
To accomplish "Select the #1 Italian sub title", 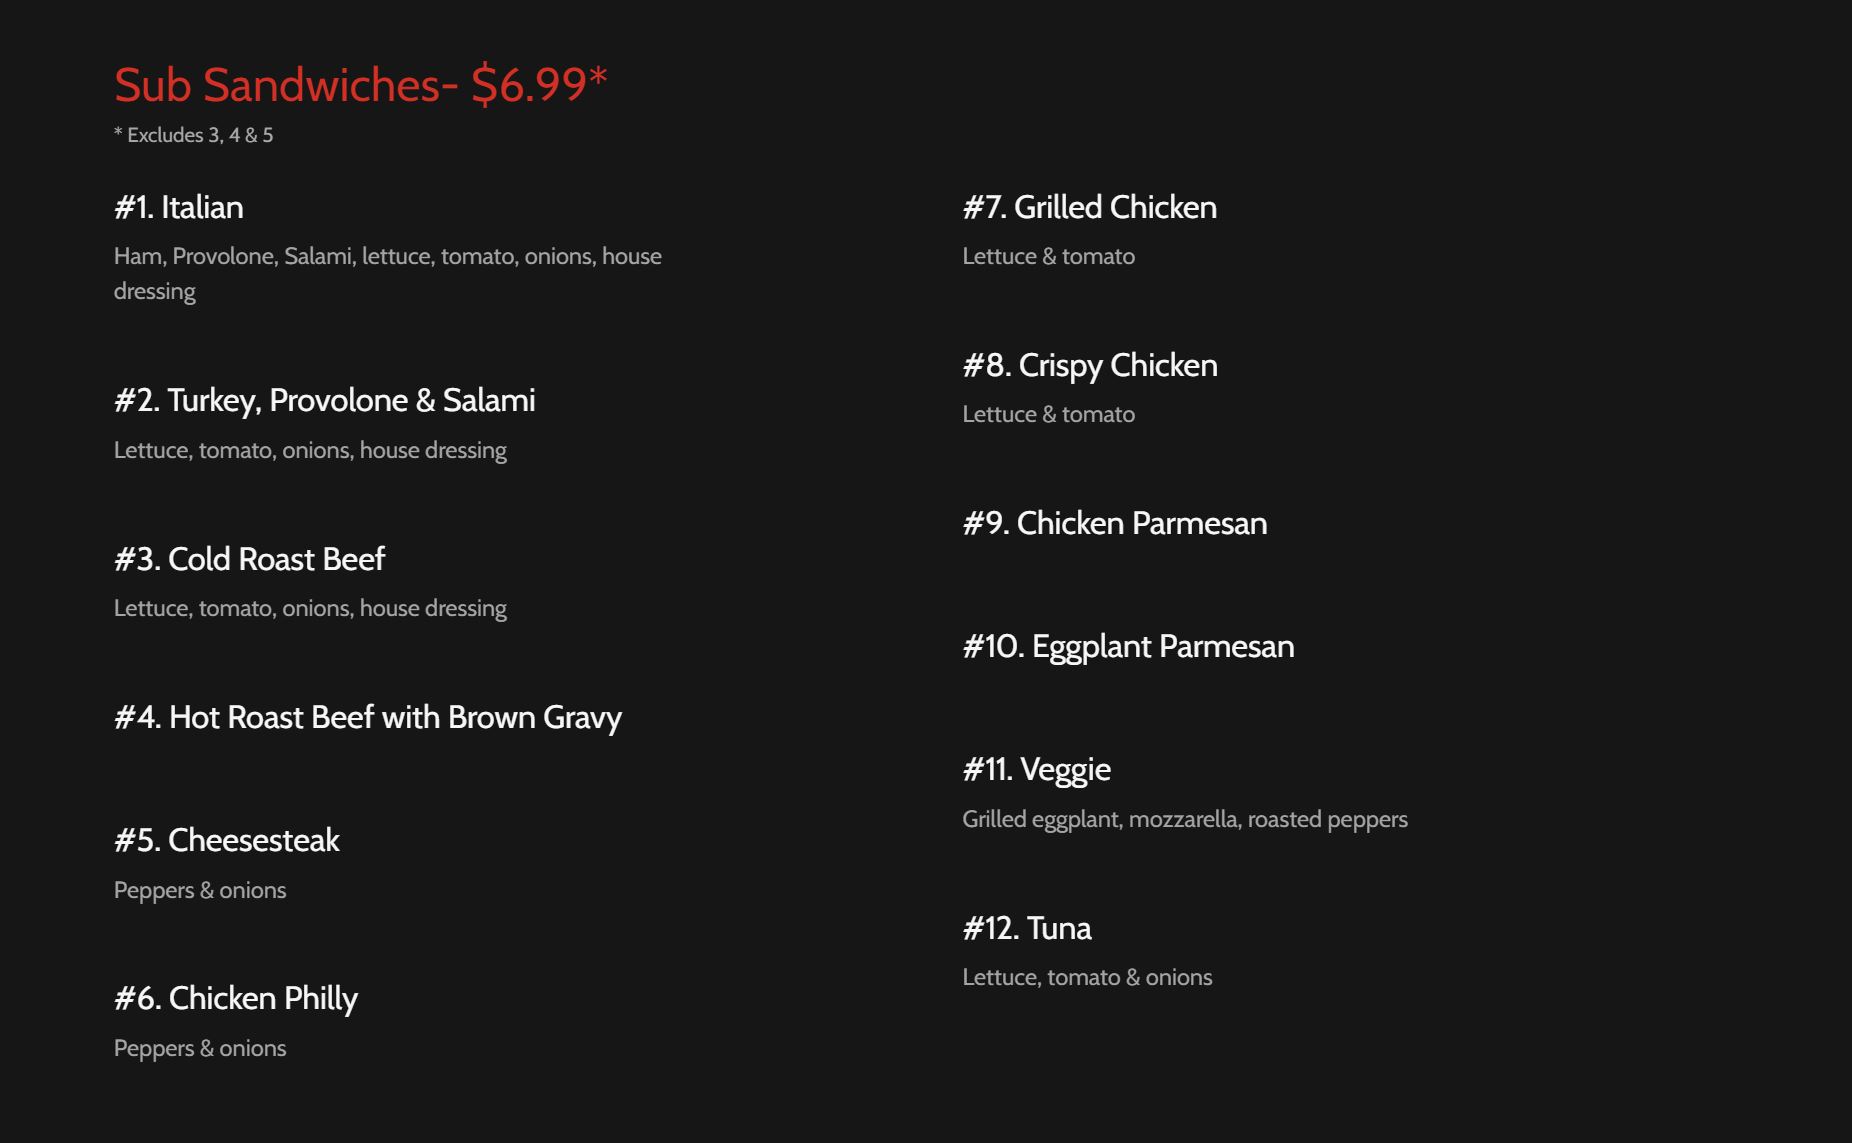I will coord(179,207).
